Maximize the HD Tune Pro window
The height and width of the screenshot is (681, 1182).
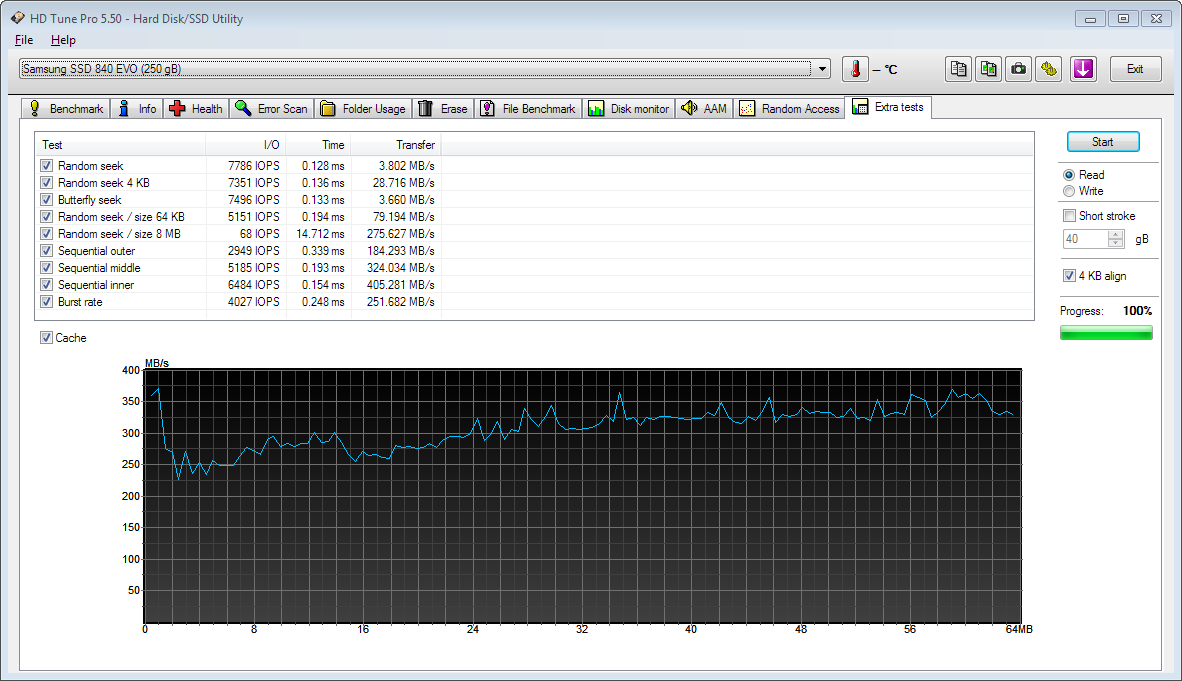[1123, 19]
